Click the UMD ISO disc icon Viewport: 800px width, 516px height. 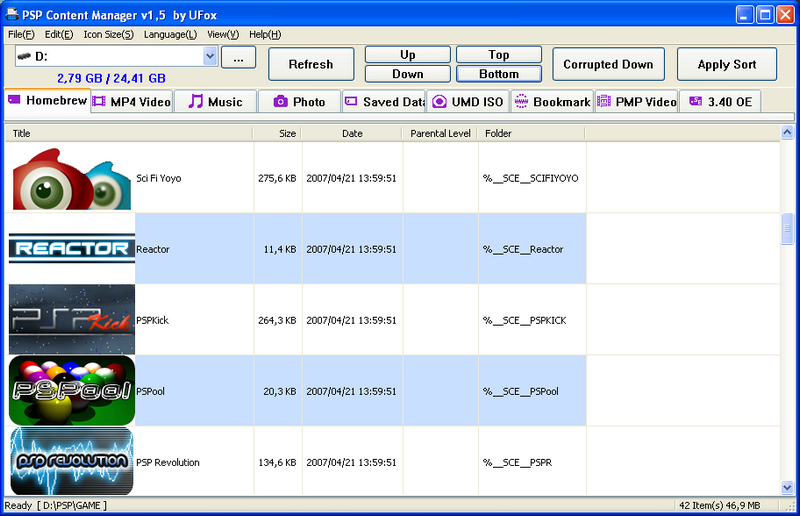439,102
